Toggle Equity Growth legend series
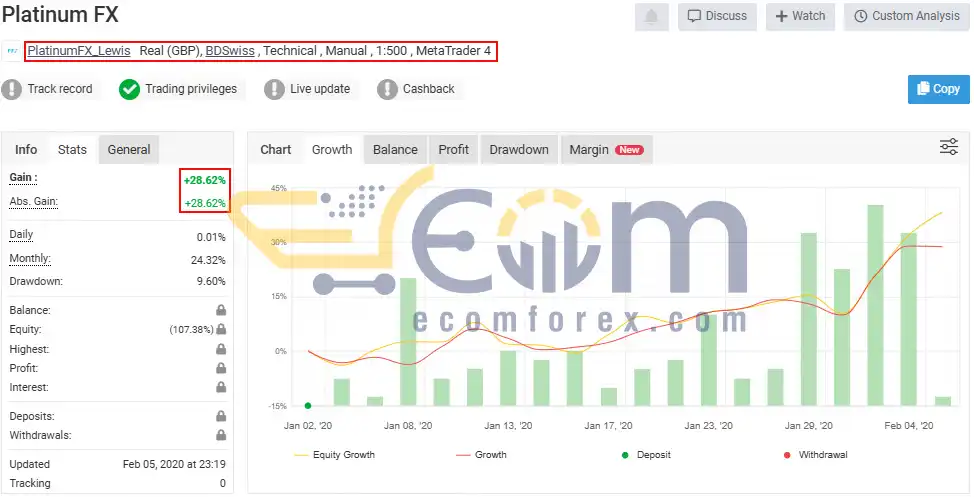This screenshot has height=497, width=974. click(334, 455)
